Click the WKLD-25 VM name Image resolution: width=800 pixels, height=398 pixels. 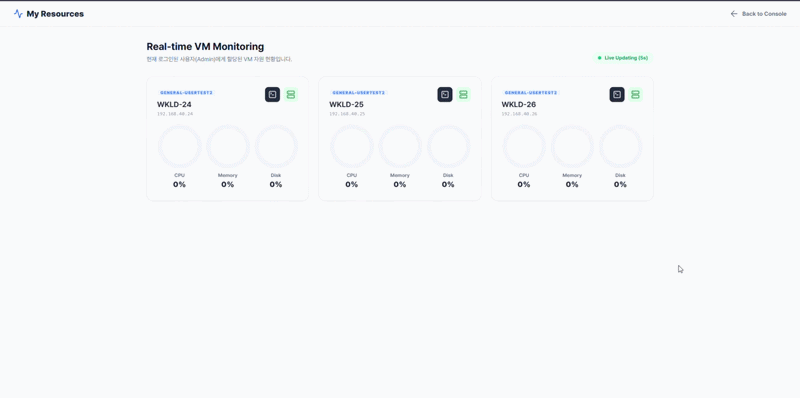click(346, 105)
